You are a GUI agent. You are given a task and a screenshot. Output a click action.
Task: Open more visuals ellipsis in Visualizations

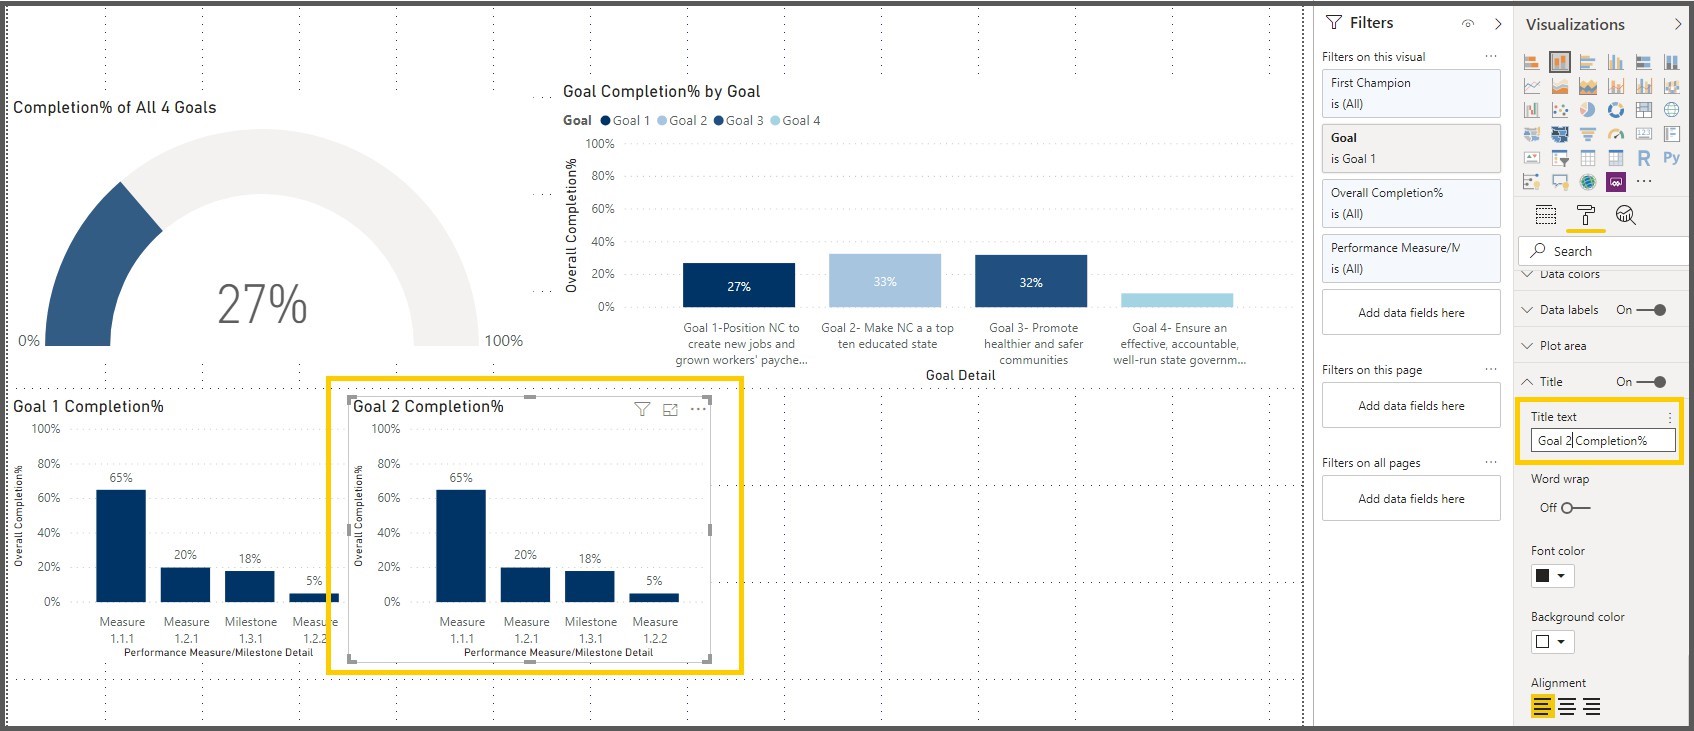point(1644,181)
